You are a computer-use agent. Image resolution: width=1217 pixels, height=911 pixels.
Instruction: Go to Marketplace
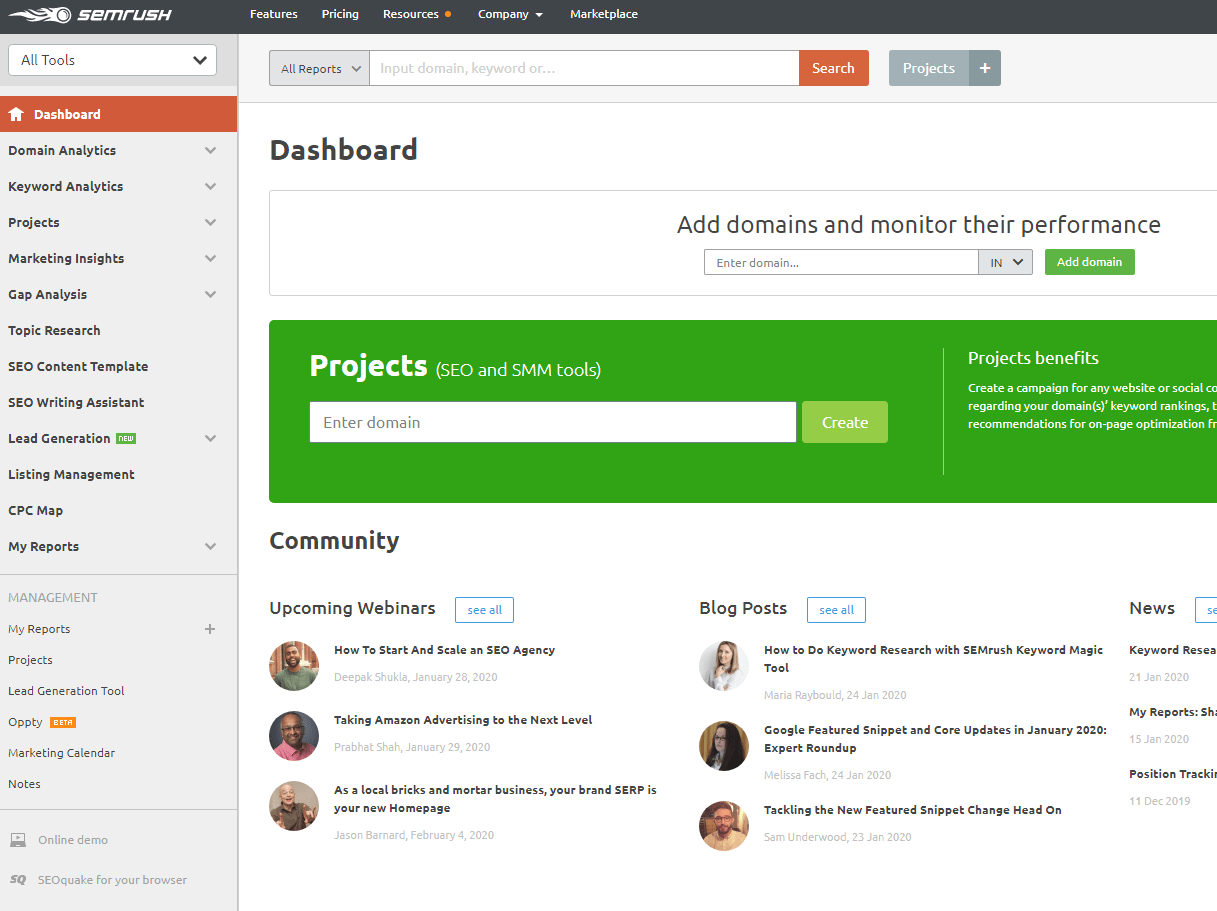click(604, 14)
